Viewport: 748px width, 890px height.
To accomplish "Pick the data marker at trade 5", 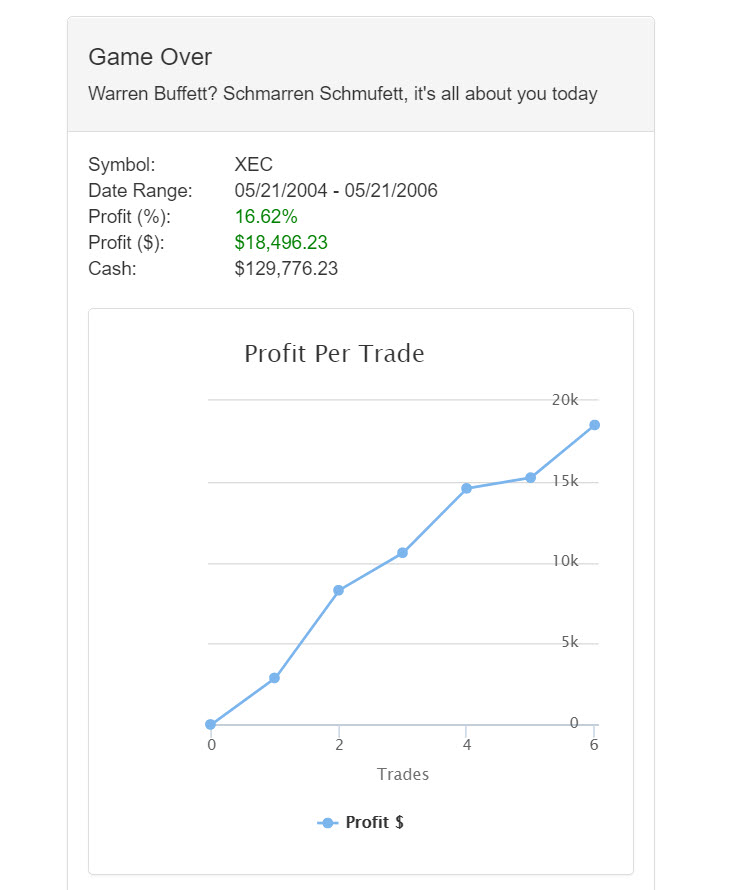I will 530,478.
